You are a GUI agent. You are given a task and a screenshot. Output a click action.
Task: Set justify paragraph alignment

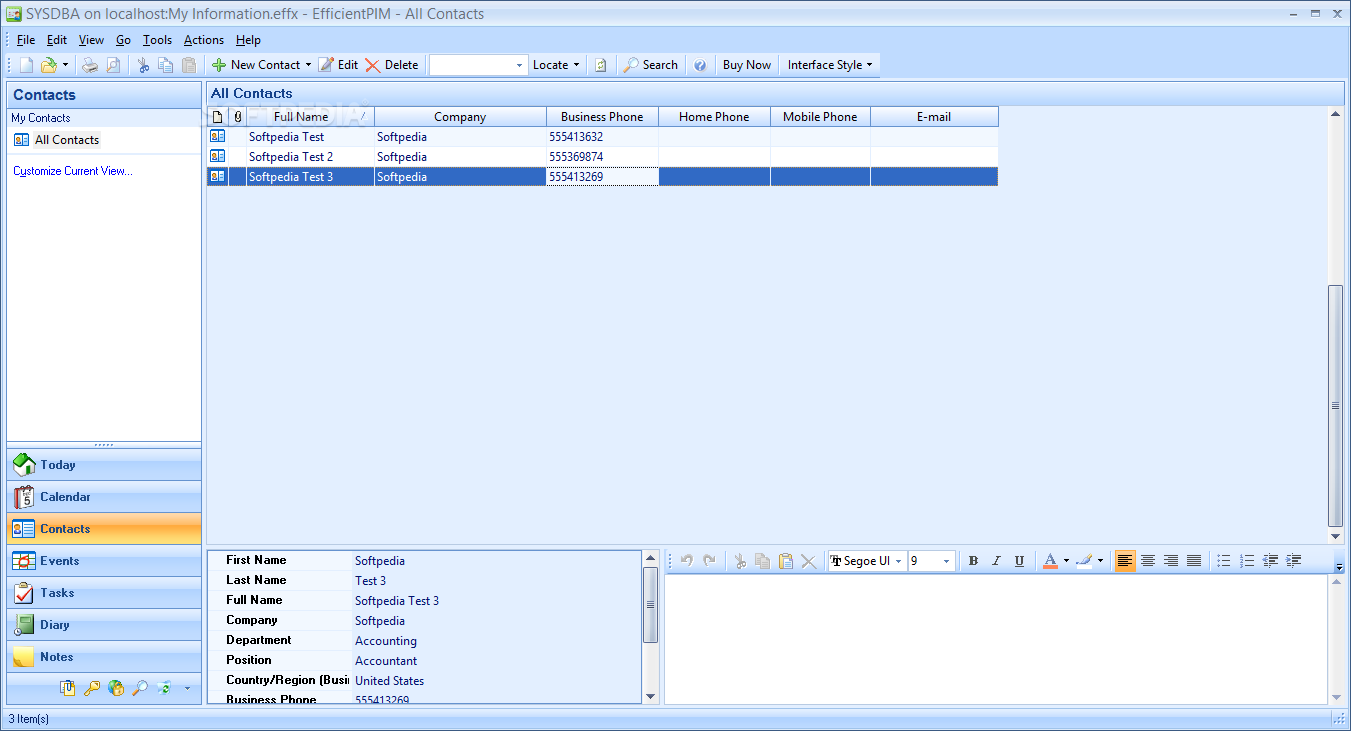pyautogui.click(x=1194, y=561)
